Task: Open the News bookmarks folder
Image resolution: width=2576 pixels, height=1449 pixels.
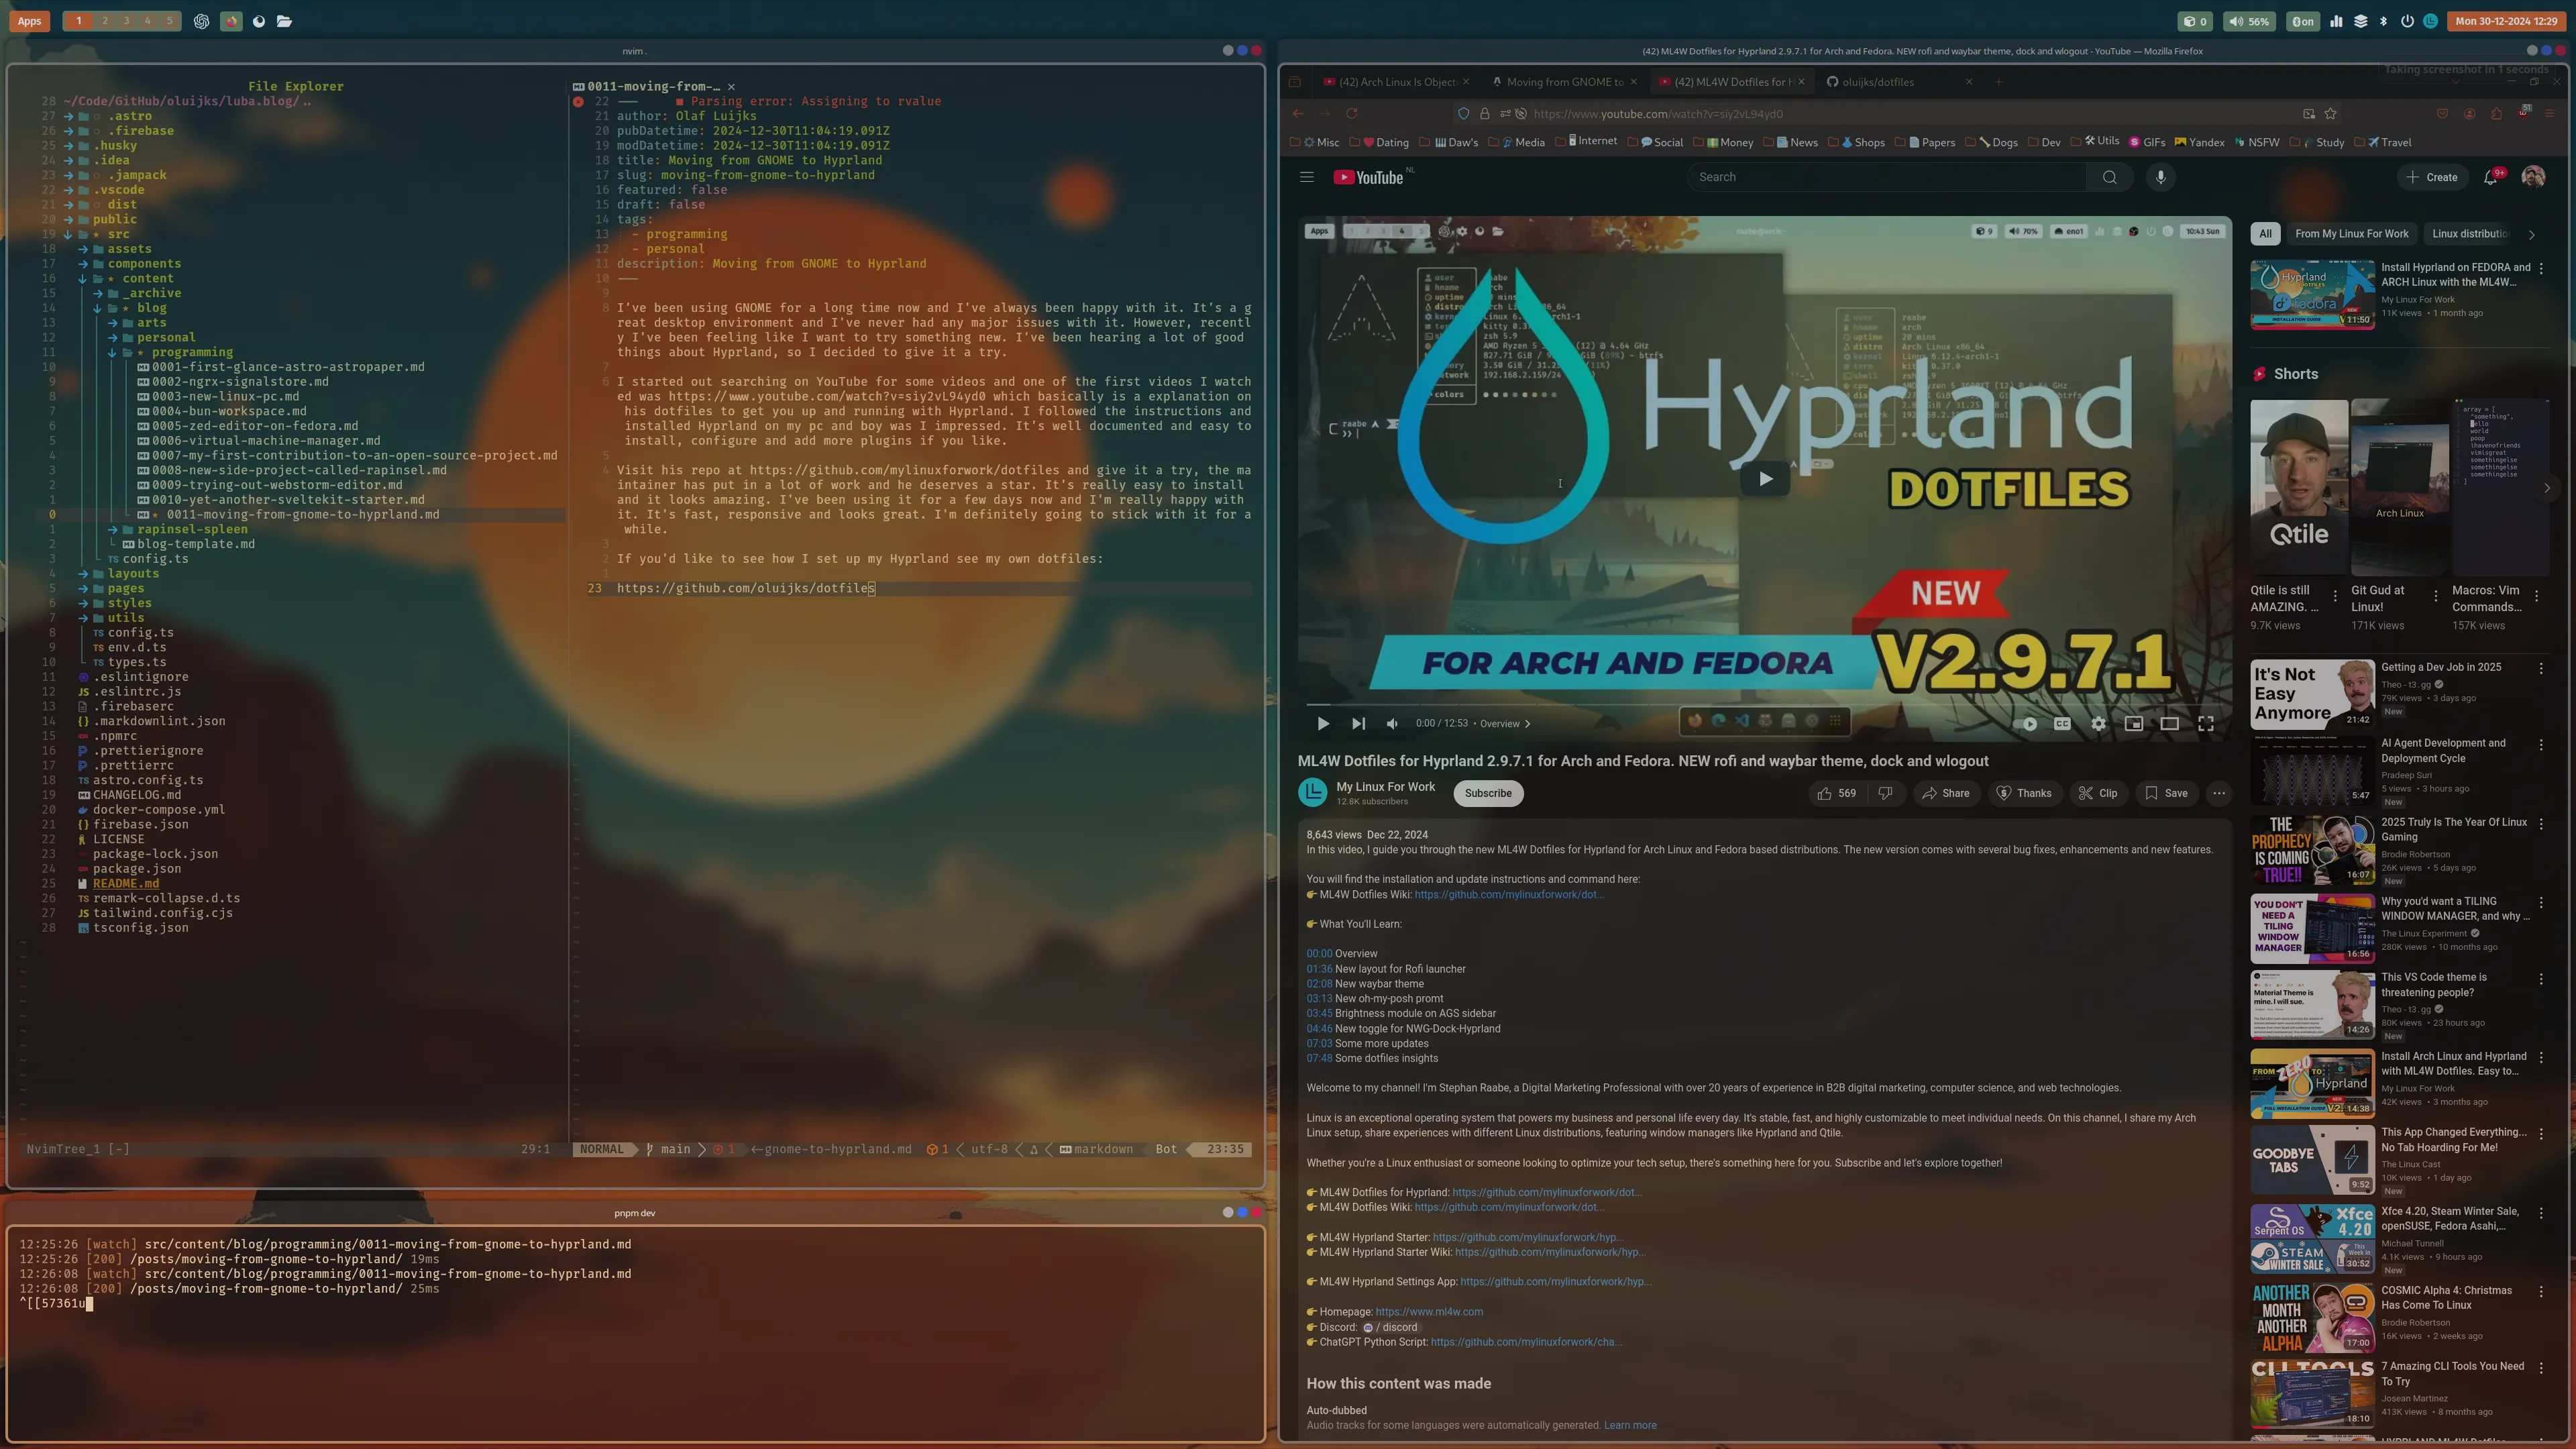Action: pos(1796,142)
